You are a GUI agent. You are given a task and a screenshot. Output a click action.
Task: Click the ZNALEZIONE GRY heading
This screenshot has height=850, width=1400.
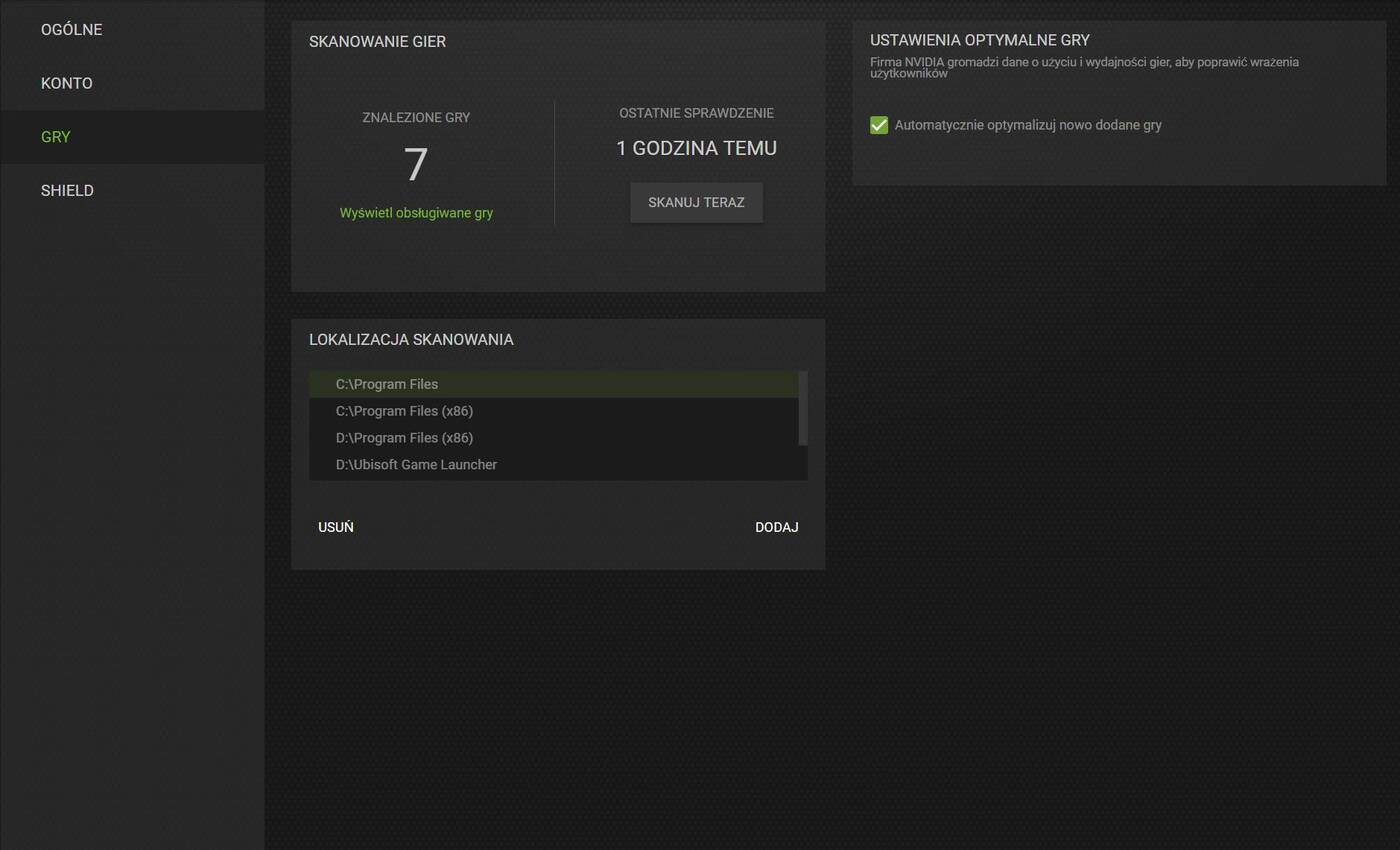point(417,117)
